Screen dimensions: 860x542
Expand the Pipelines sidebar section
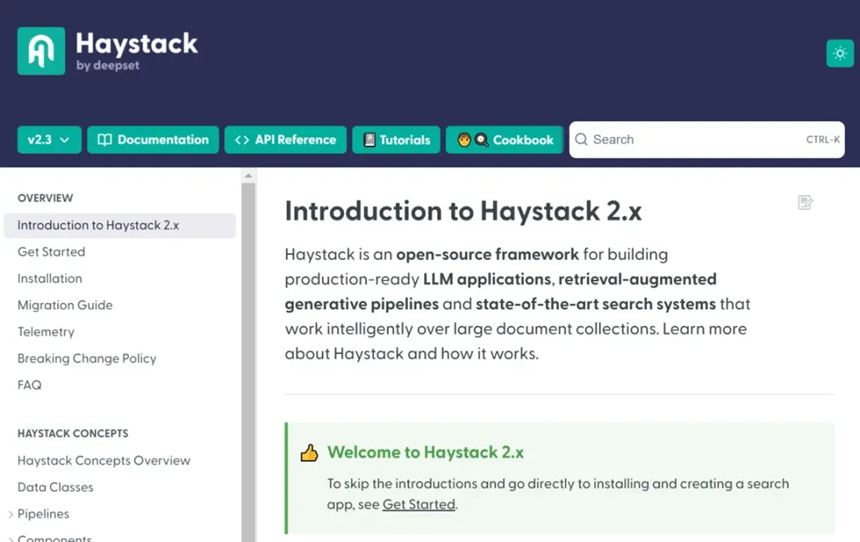pyautogui.click(x=11, y=514)
